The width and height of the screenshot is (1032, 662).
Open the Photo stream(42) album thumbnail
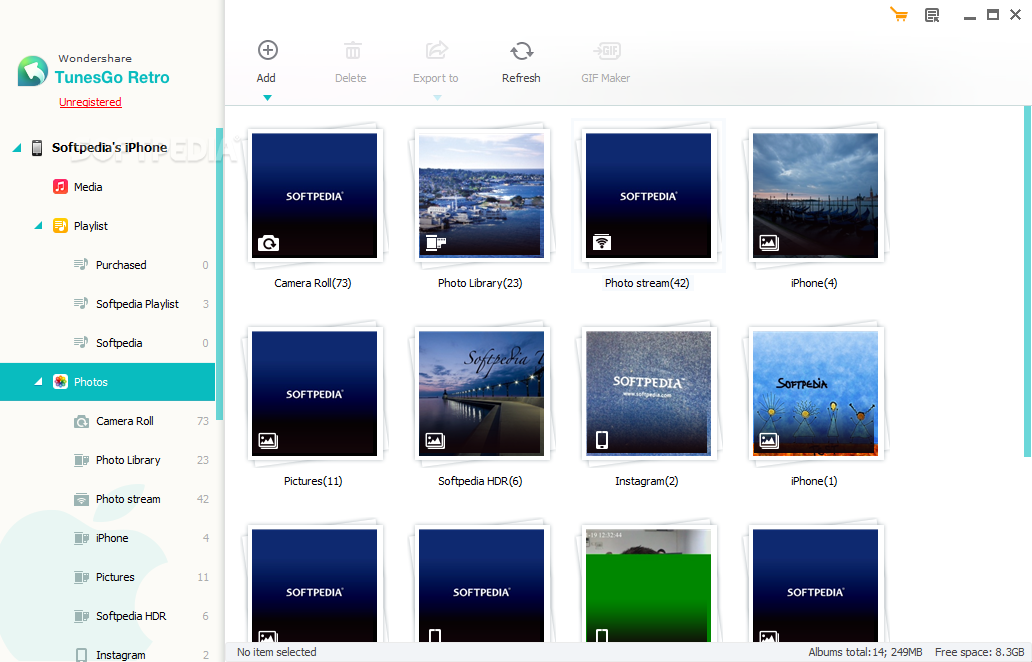click(x=648, y=195)
